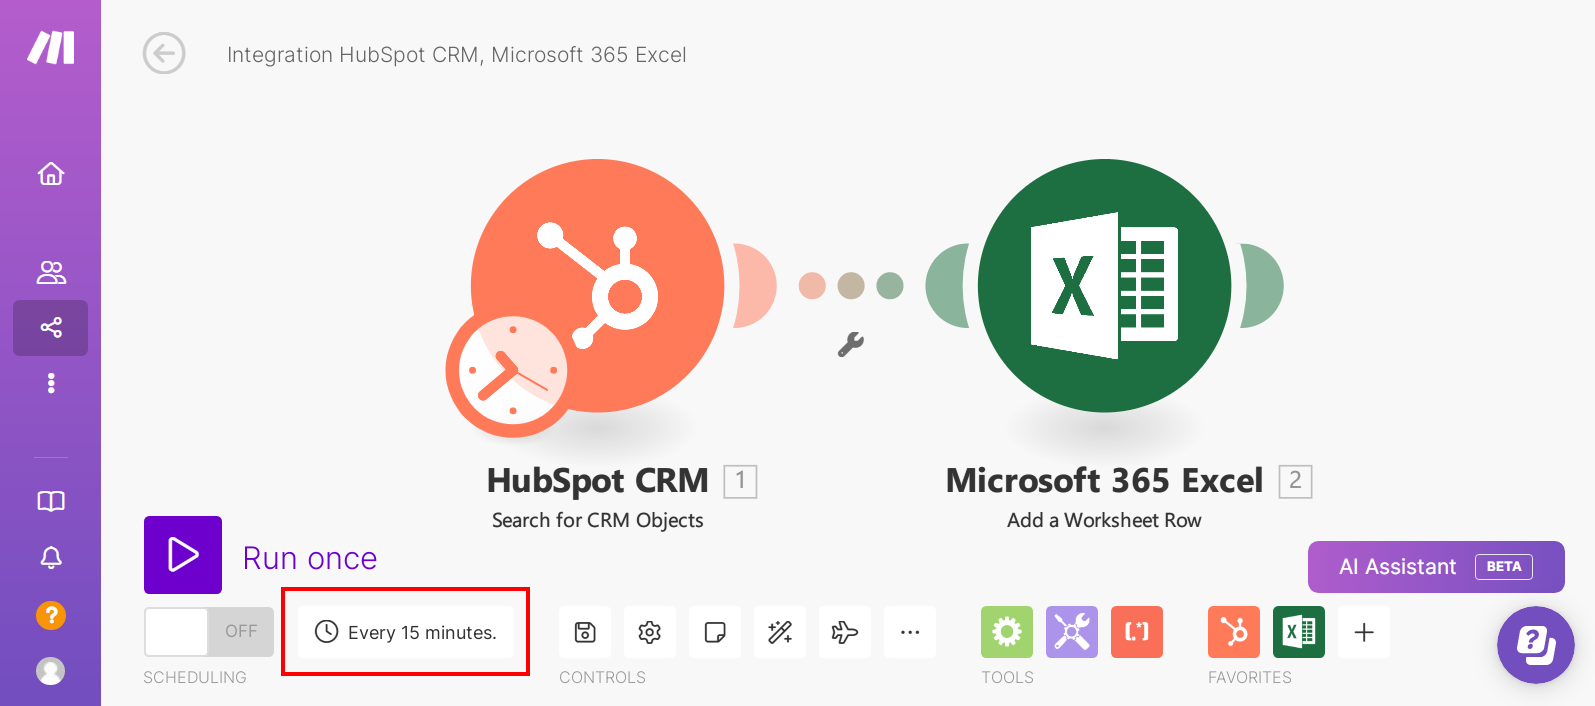The height and width of the screenshot is (706, 1595).
Task: Click the Microsoft 365 Excel module circle
Action: (1105, 285)
